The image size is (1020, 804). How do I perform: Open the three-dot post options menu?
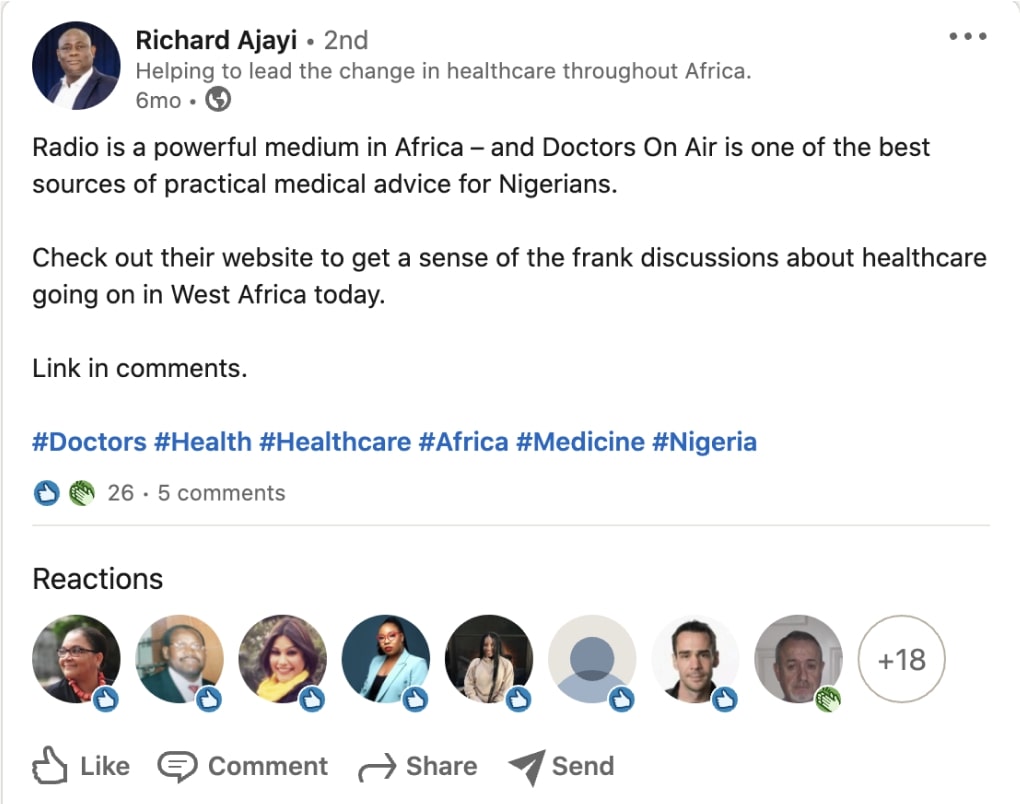967,37
